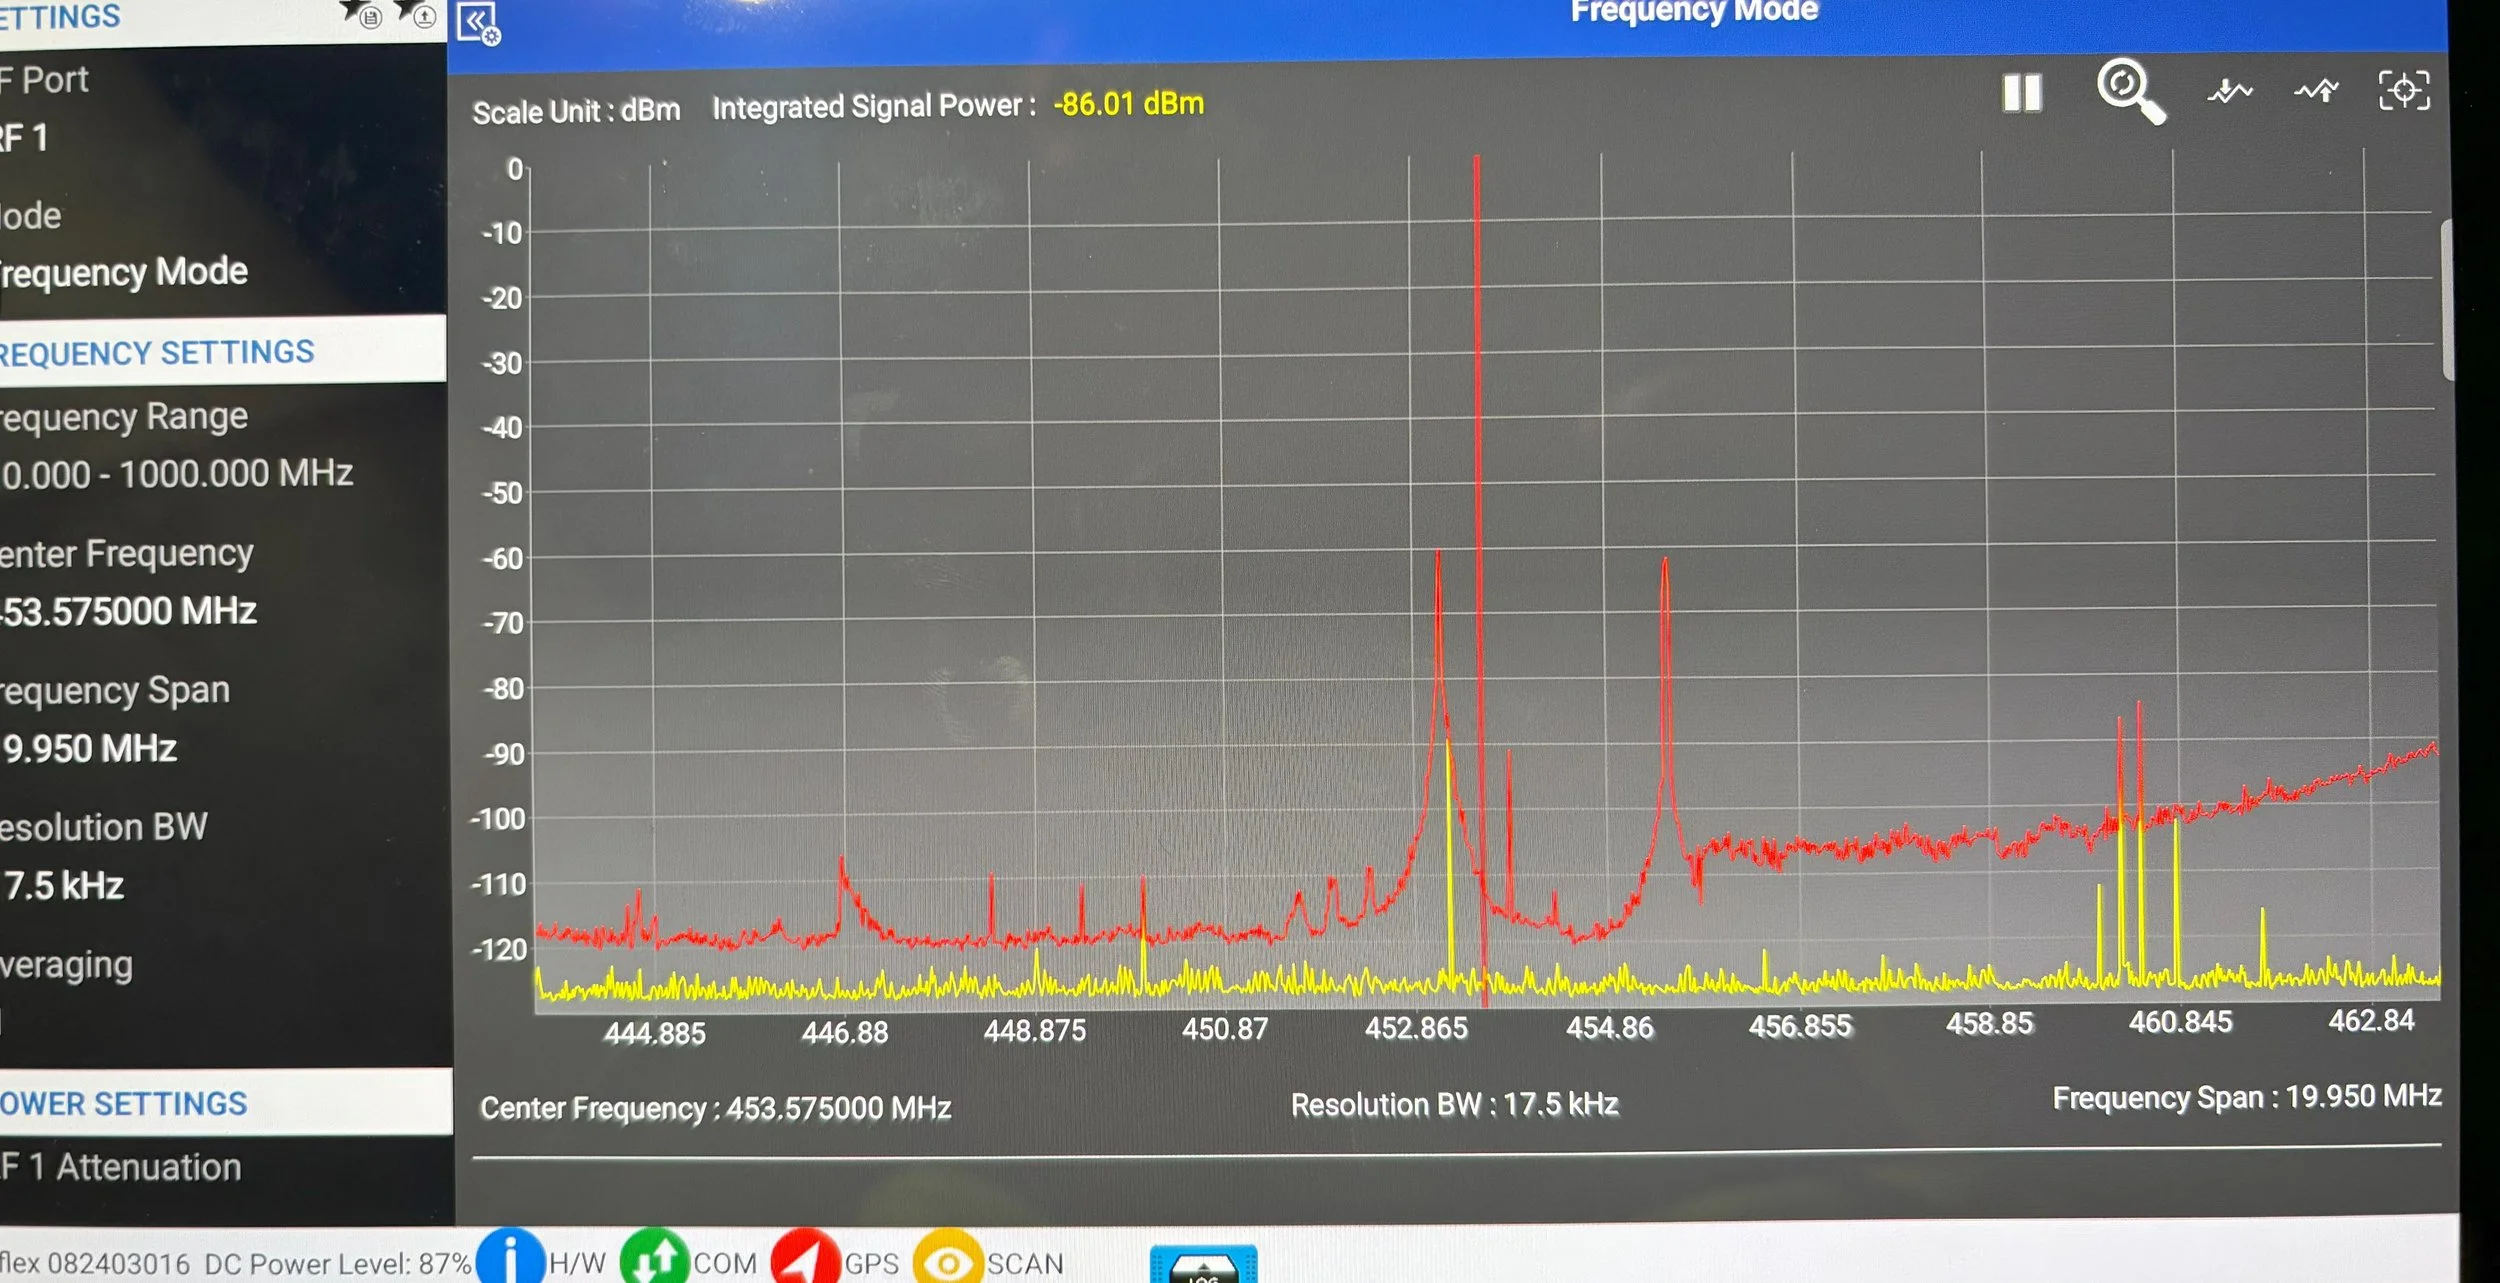Screen dimensions: 2500x1283
Task: Click the load favorite star icon
Action: pos(418,14)
